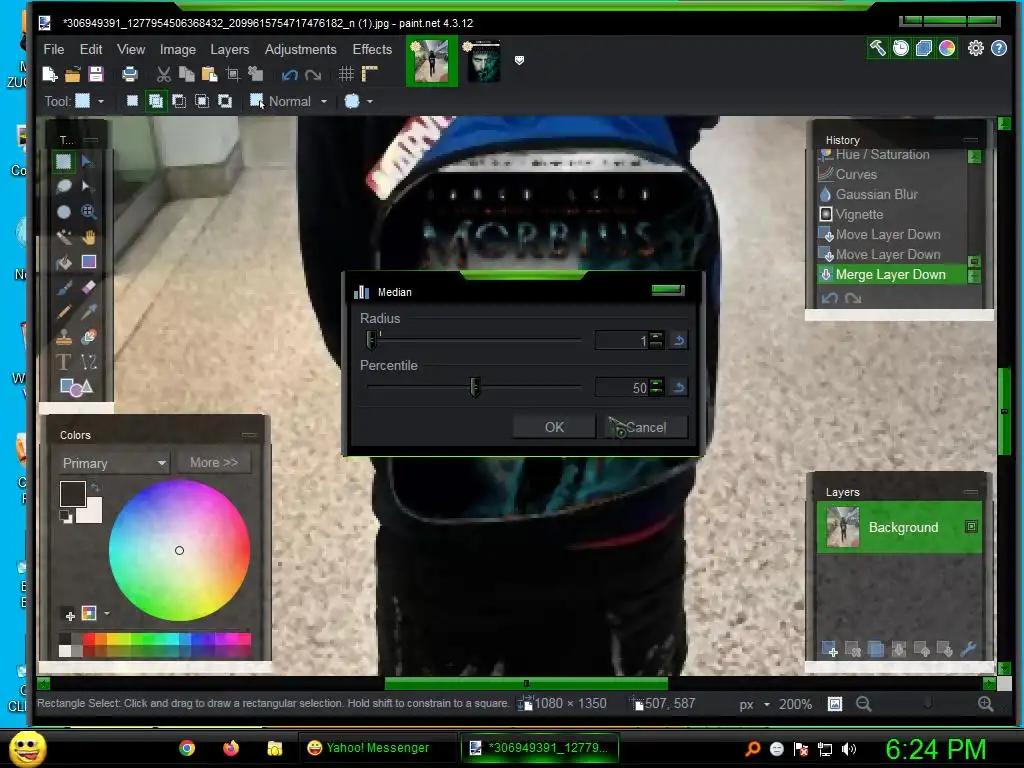This screenshot has width=1024, height=768.
Task: Select the Pan hand tool
Action: pyautogui.click(x=88, y=237)
